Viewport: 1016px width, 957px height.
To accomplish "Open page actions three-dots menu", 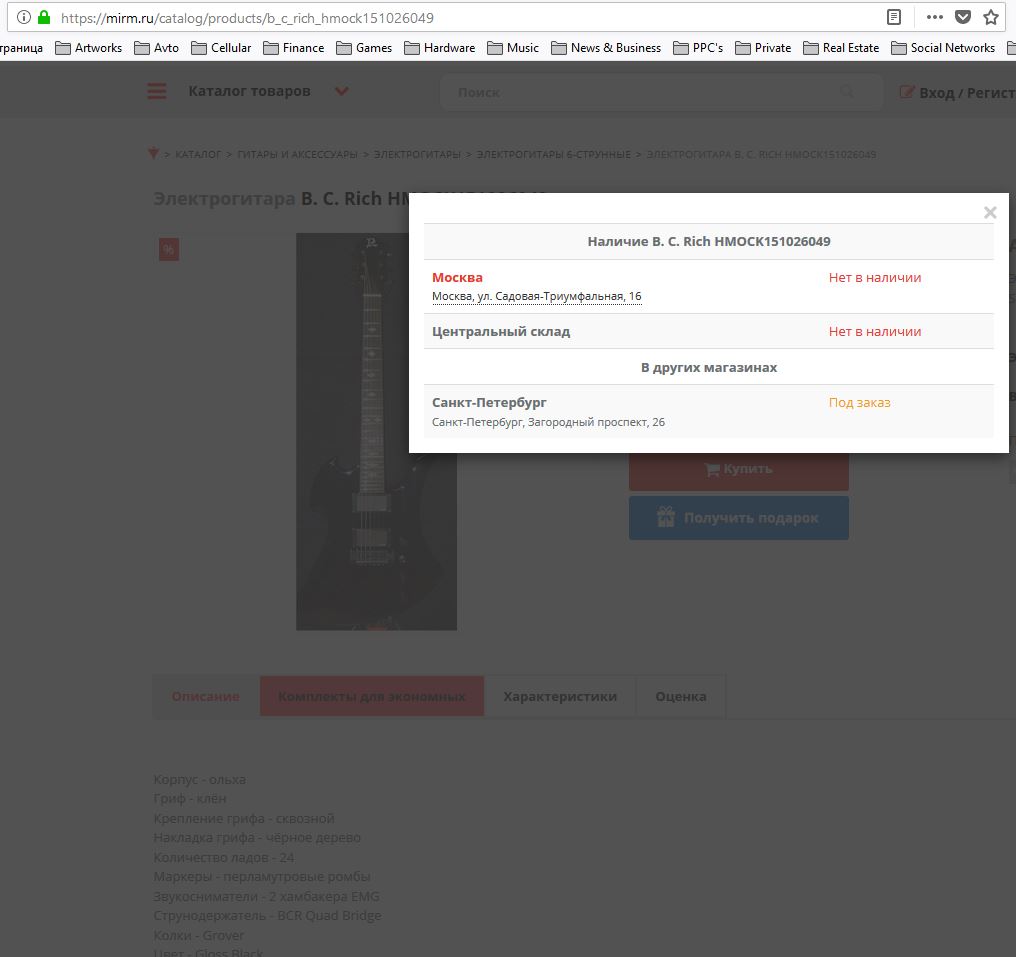I will pyautogui.click(x=934, y=17).
